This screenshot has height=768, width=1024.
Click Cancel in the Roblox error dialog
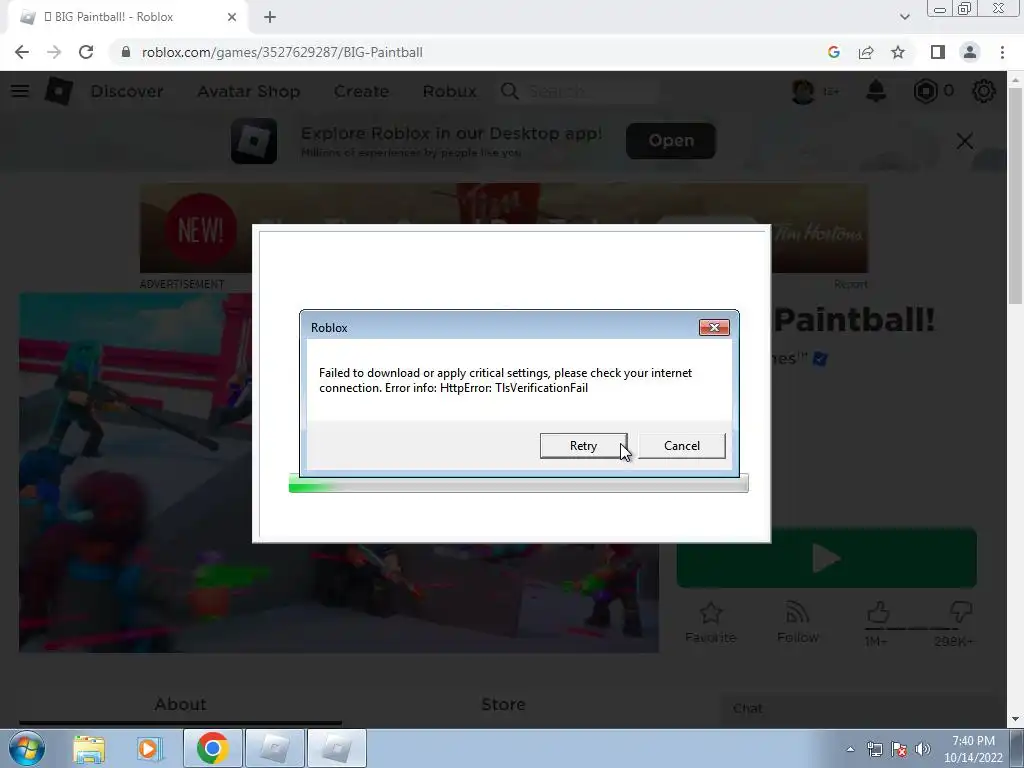[682, 445]
